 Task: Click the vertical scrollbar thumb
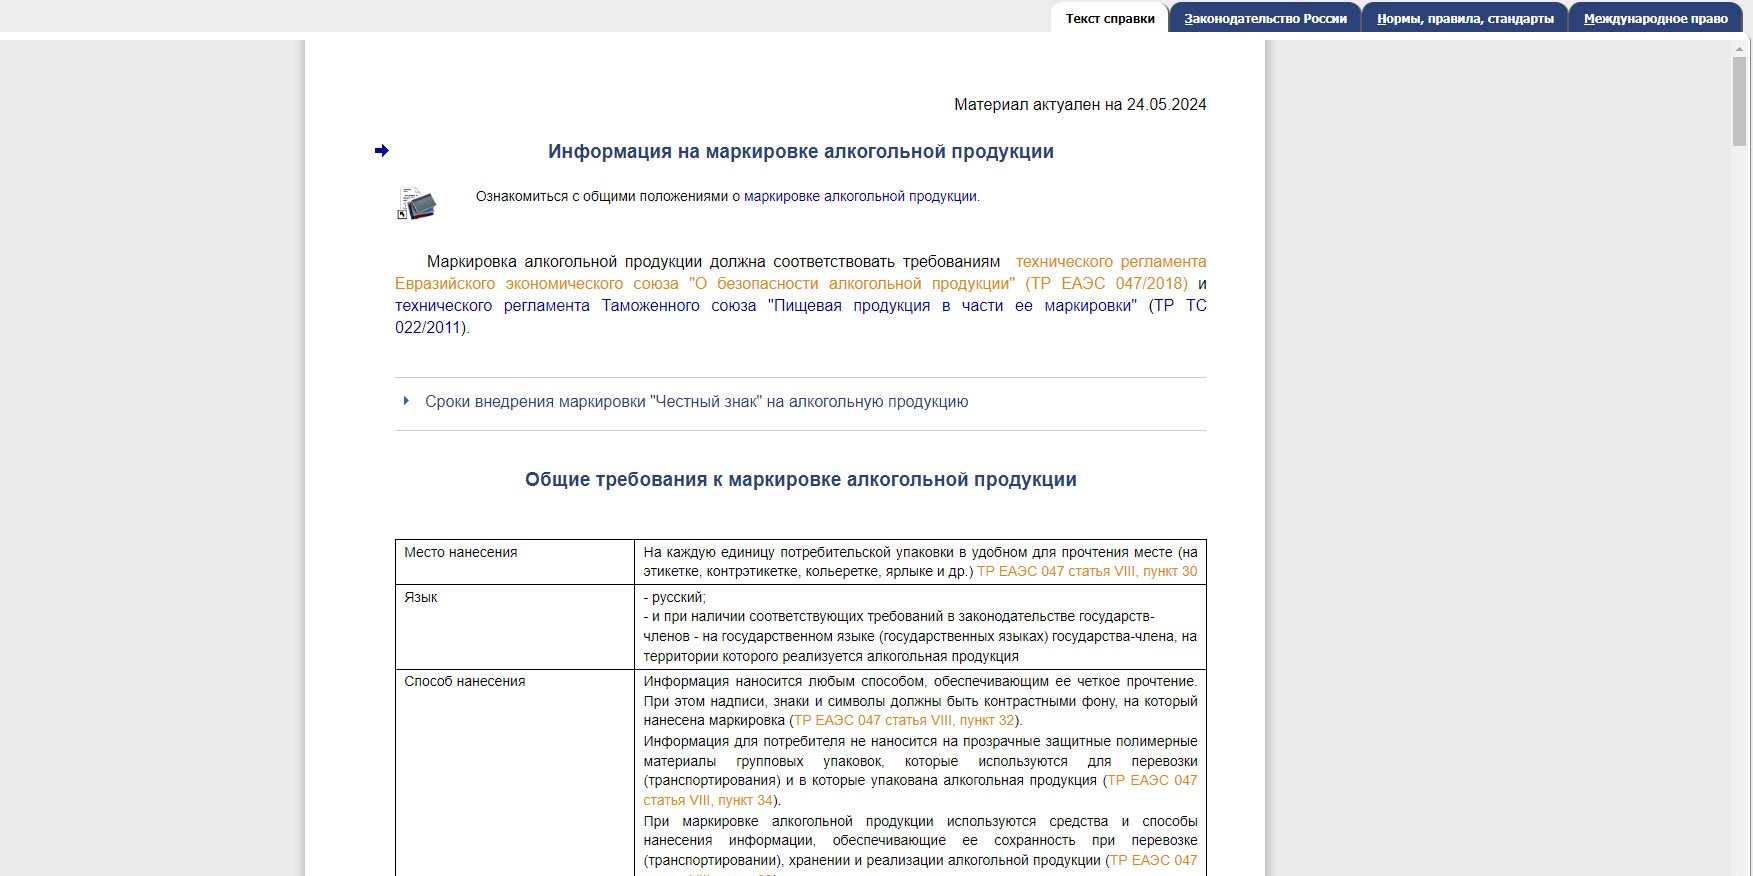tap(1740, 102)
